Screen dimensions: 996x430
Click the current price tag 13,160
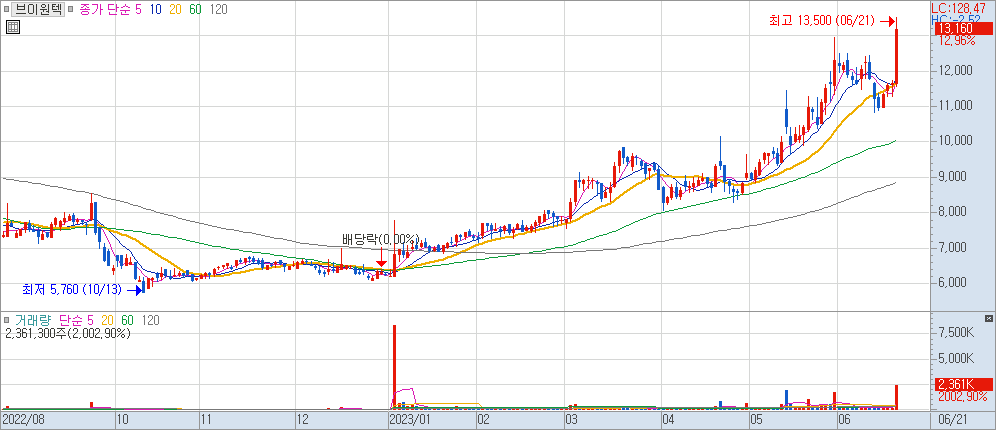(962, 29)
